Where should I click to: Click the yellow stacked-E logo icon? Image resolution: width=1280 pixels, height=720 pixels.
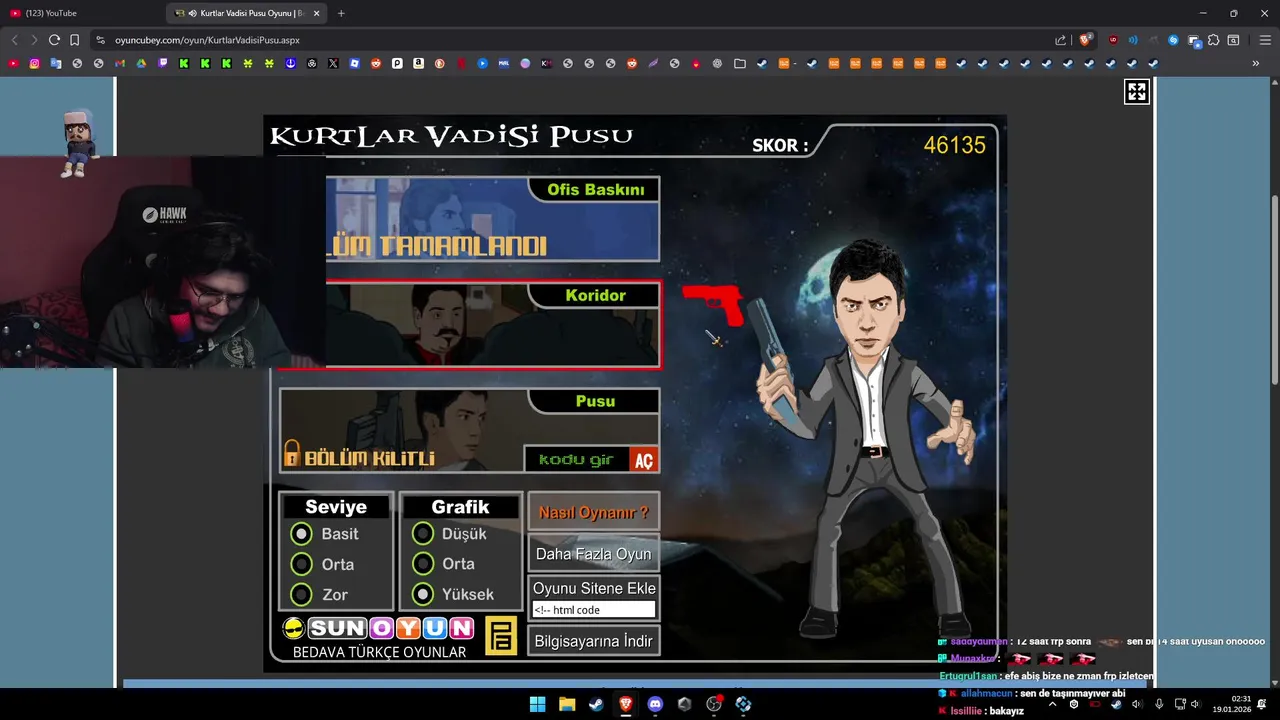[501, 636]
